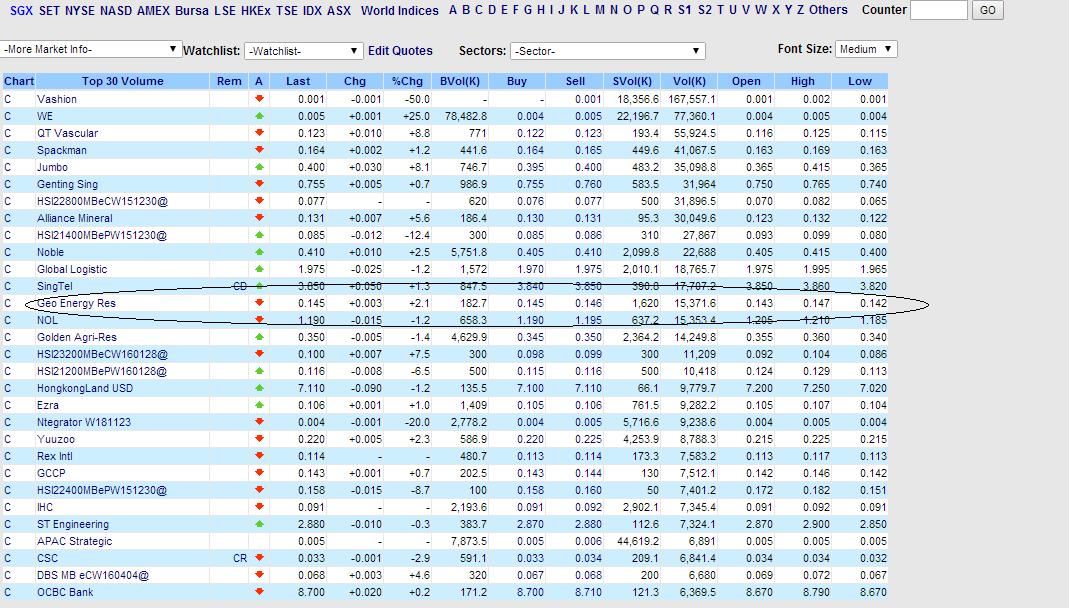Viewport: 1069px width, 608px height.
Task: Click the Counter input field
Action: coord(939,10)
